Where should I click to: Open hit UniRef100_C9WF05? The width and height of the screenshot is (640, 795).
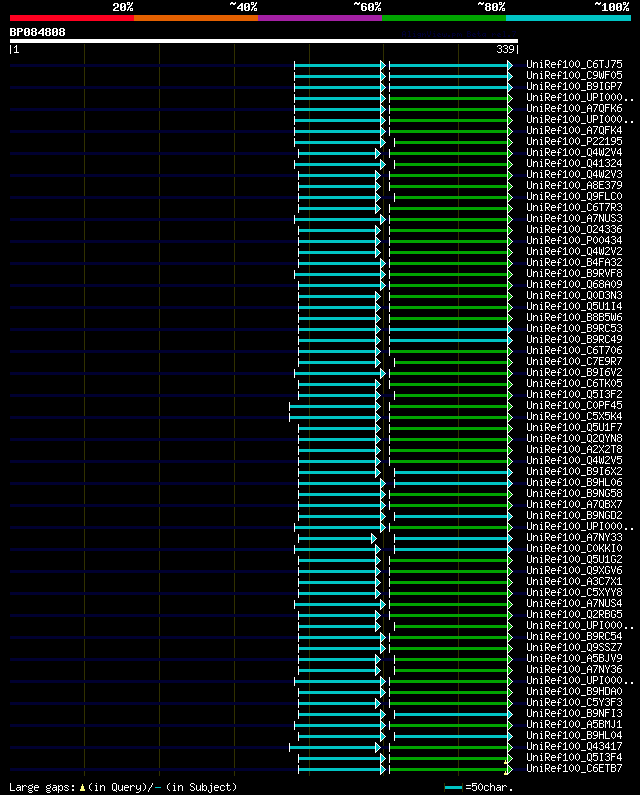574,76
